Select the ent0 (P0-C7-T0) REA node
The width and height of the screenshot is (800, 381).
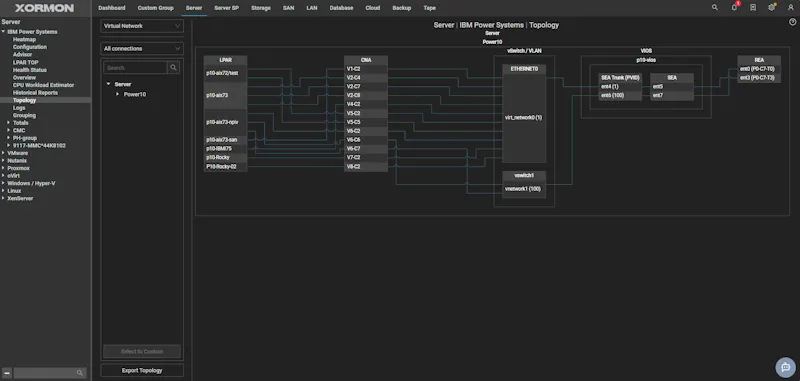point(759,69)
